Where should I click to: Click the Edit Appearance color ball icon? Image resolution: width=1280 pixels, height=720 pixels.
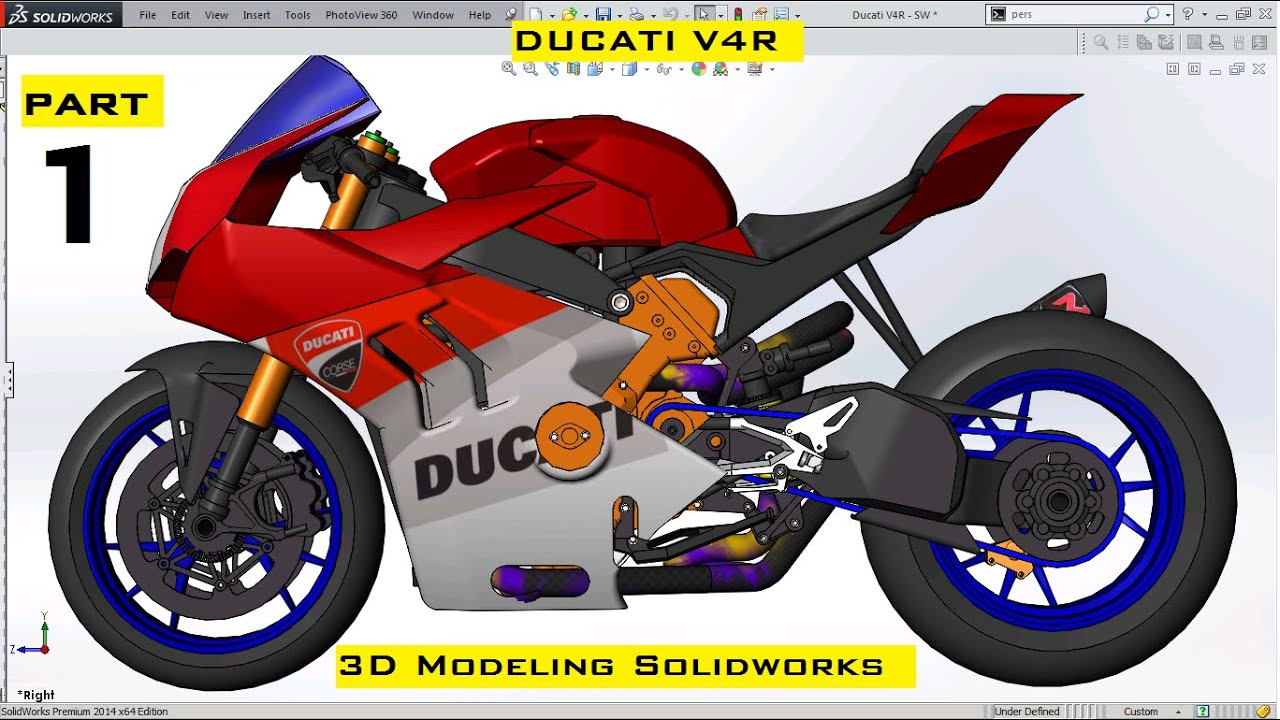699,69
